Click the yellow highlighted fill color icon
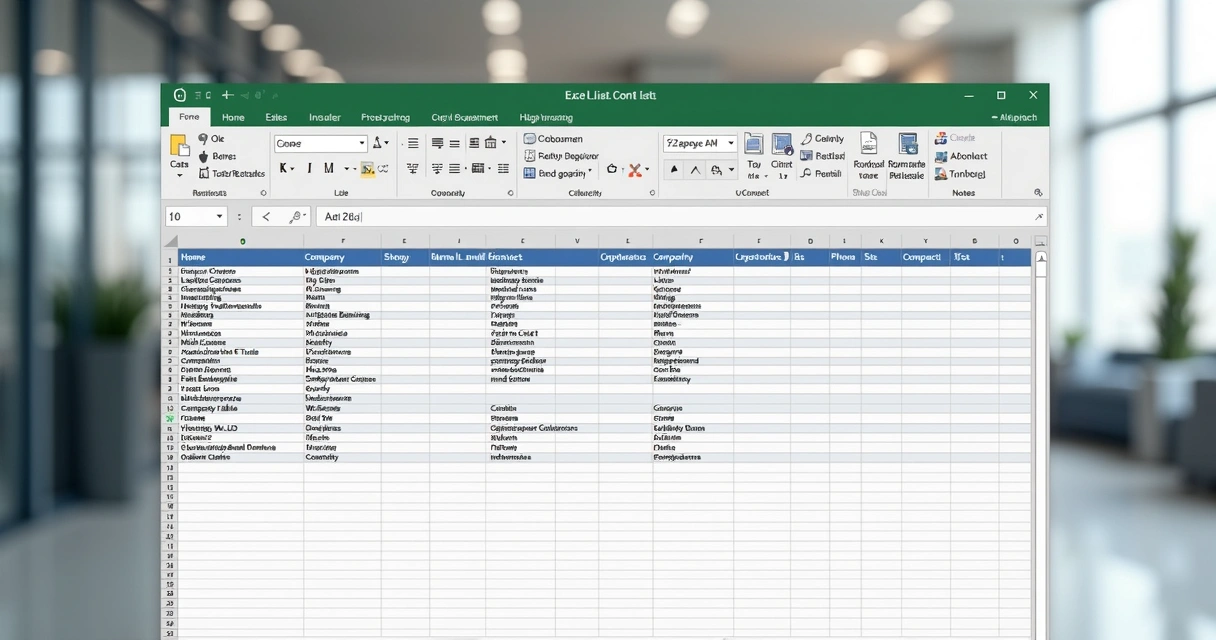1216x640 pixels. (367, 169)
